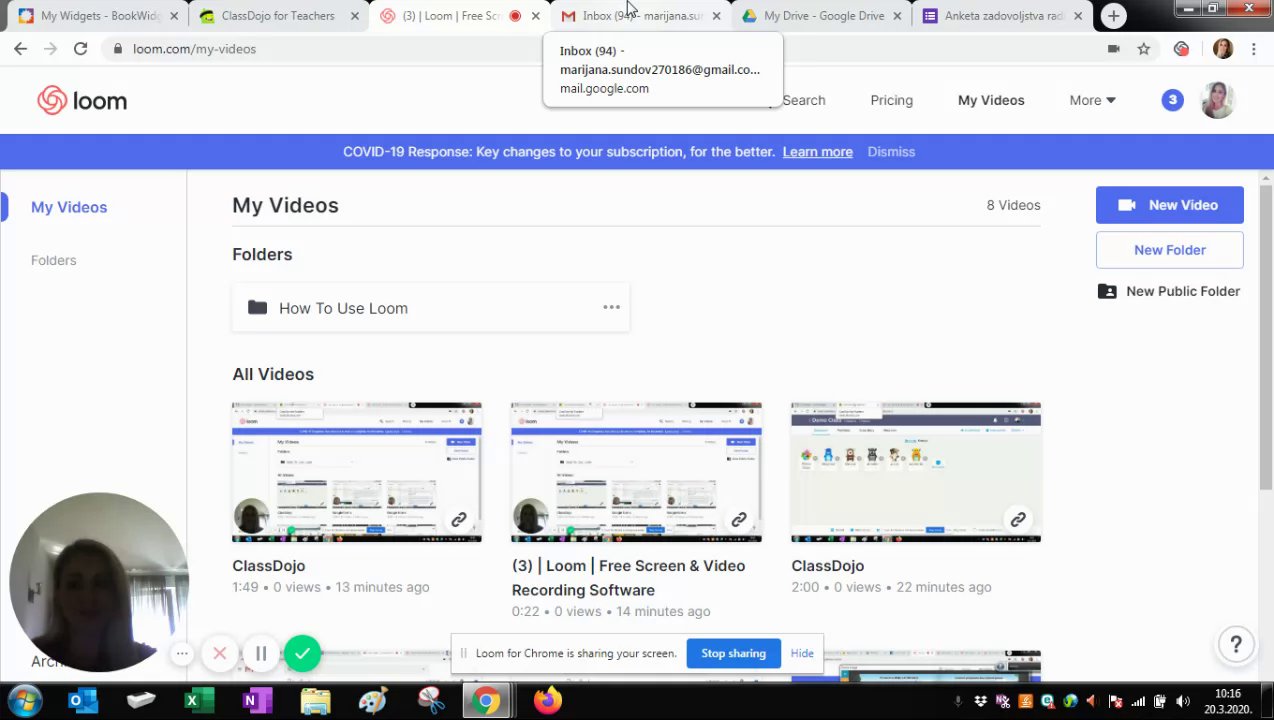Follow the Learn more link

tap(817, 152)
